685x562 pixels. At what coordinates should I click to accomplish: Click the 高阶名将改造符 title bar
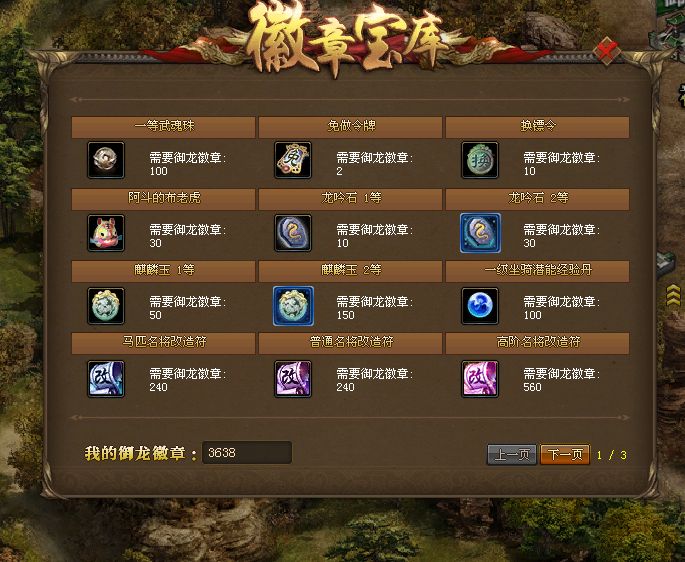537,343
